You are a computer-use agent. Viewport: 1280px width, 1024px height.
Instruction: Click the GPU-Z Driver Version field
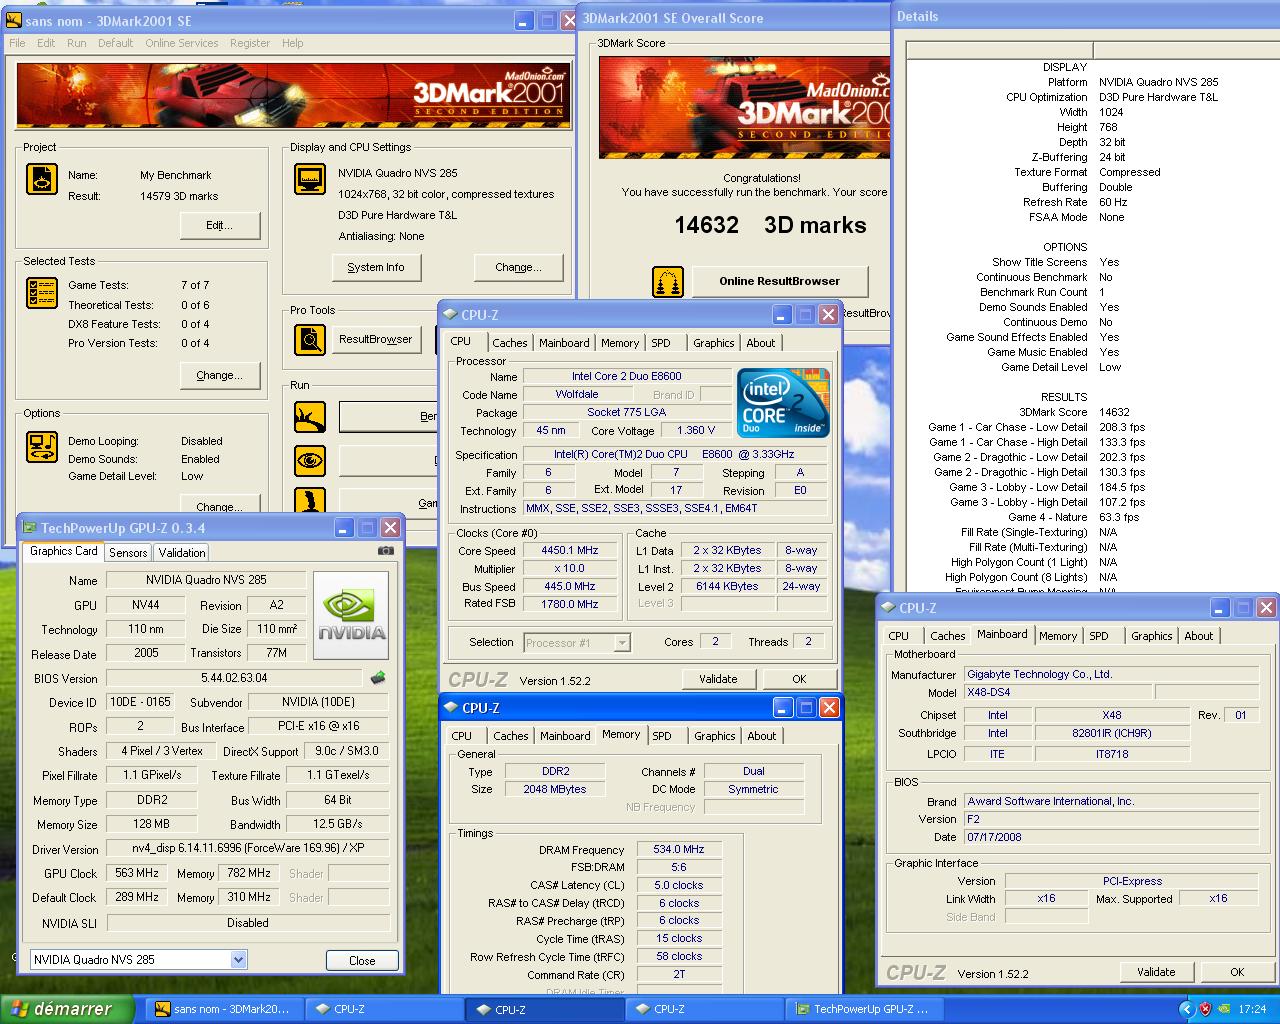pyautogui.click(x=248, y=849)
